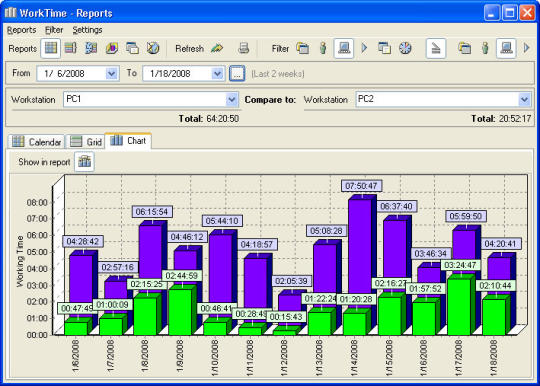Select the clock report icon
The height and width of the screenshot is (386, 540).
point(153,48)
